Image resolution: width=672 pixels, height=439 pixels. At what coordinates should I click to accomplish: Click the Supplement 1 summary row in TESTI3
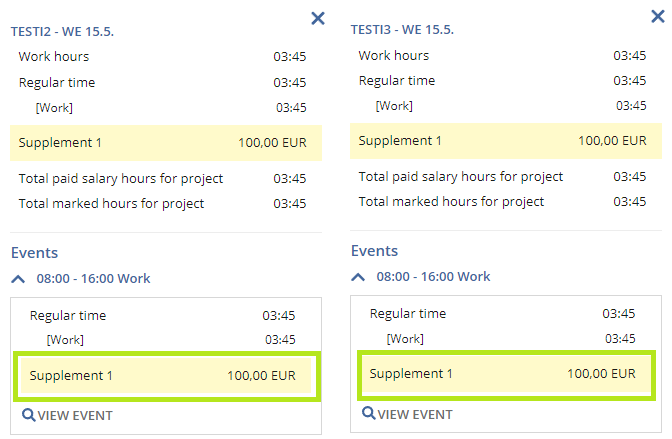coord(506,141)
